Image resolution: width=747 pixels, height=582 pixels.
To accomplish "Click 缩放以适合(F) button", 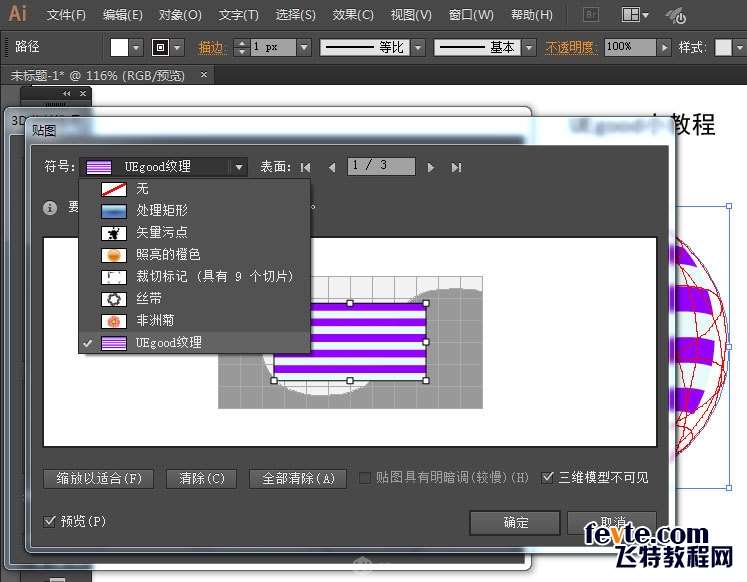I will click(99, 479).
